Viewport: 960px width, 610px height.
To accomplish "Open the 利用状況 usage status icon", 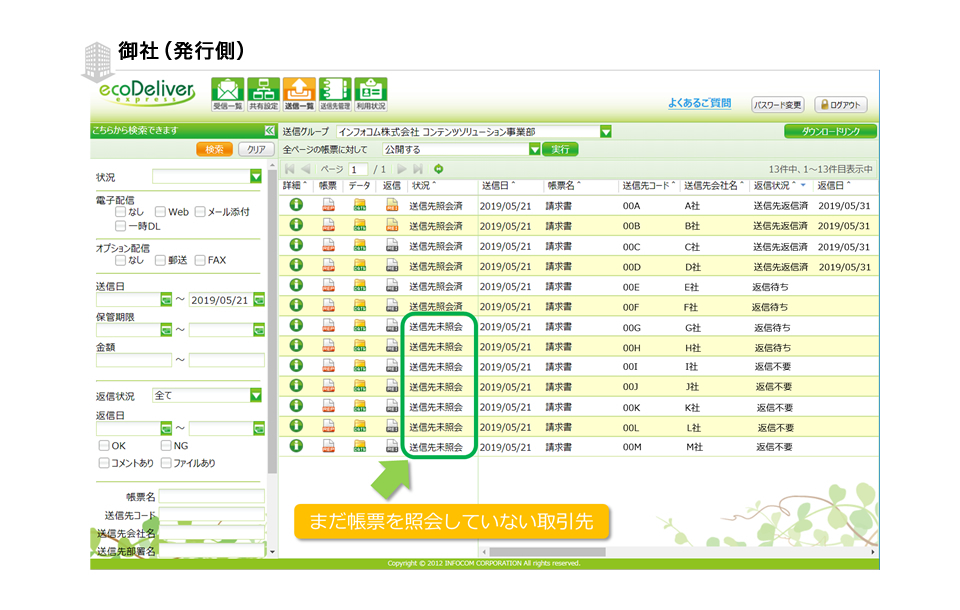I will click(x=371, y=92).
